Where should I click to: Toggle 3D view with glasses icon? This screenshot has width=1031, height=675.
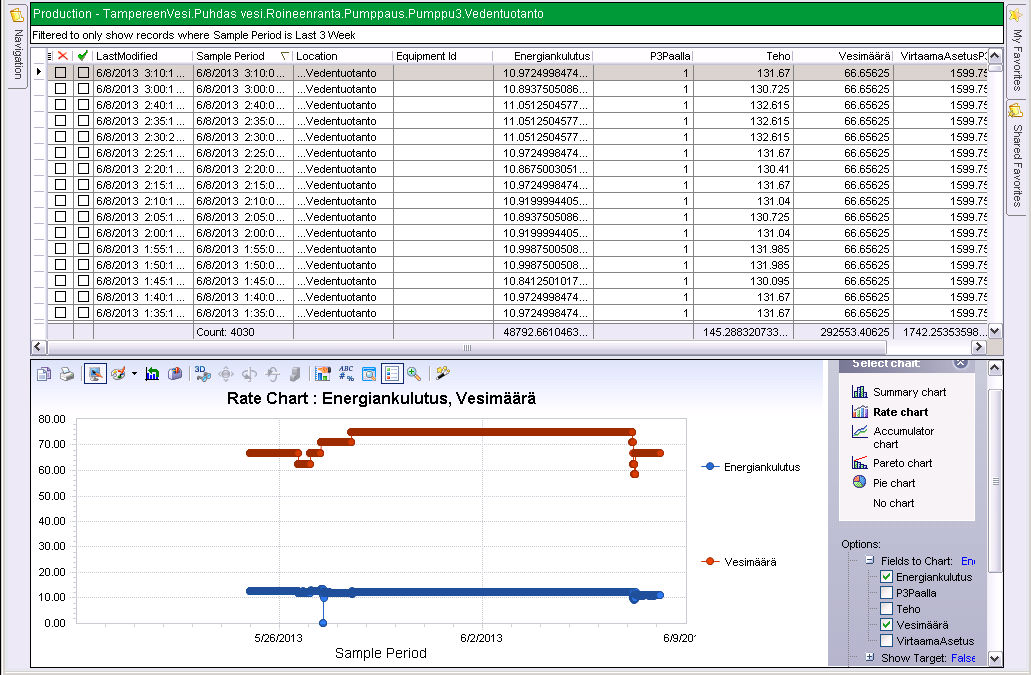click(203, 374)
